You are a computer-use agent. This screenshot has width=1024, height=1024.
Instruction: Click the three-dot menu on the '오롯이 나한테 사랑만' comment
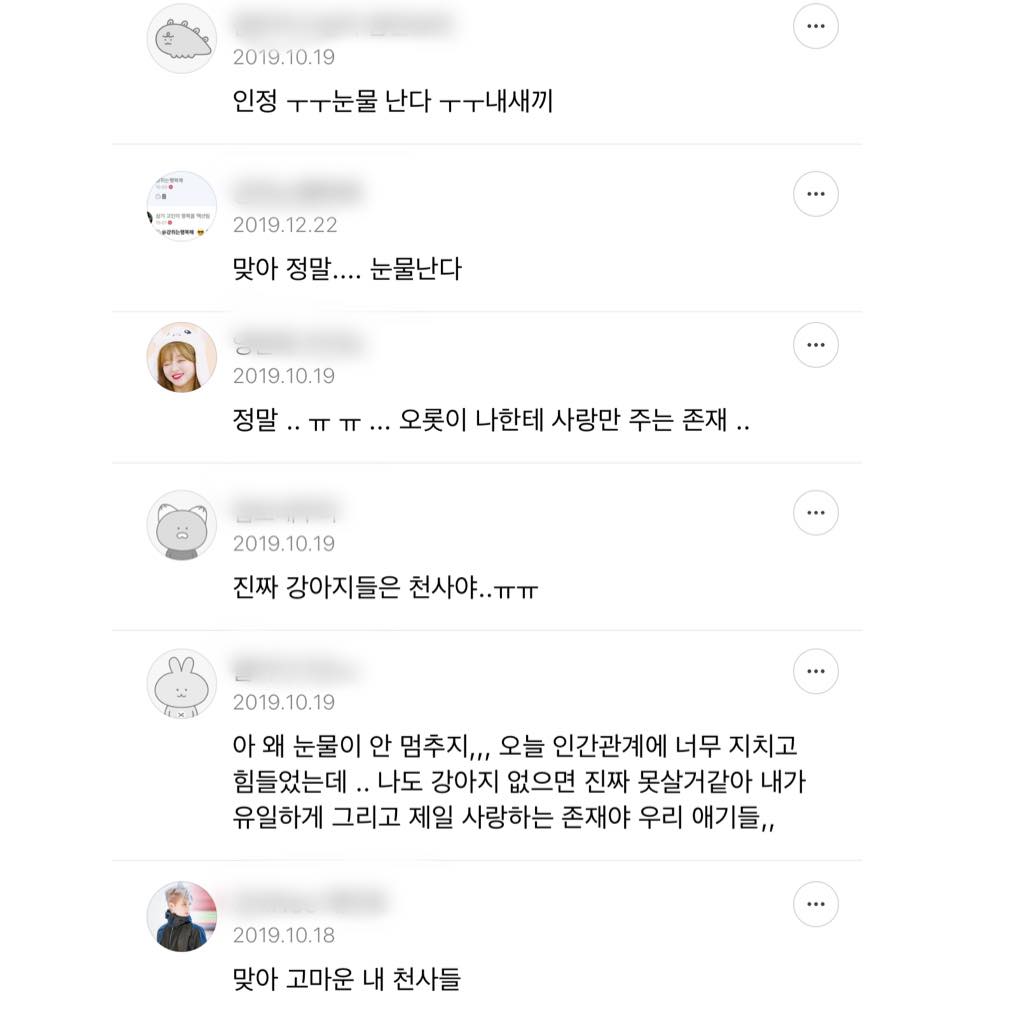(x=815, y=346)
